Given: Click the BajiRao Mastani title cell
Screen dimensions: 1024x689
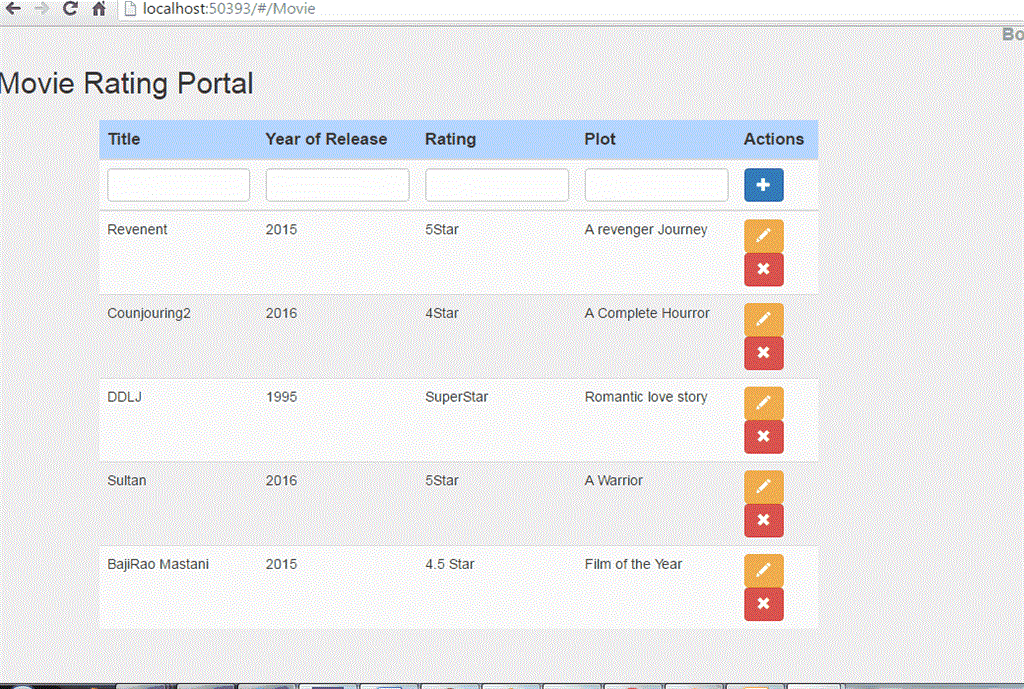Looking at the screenshot, I should tap(158, 564).
